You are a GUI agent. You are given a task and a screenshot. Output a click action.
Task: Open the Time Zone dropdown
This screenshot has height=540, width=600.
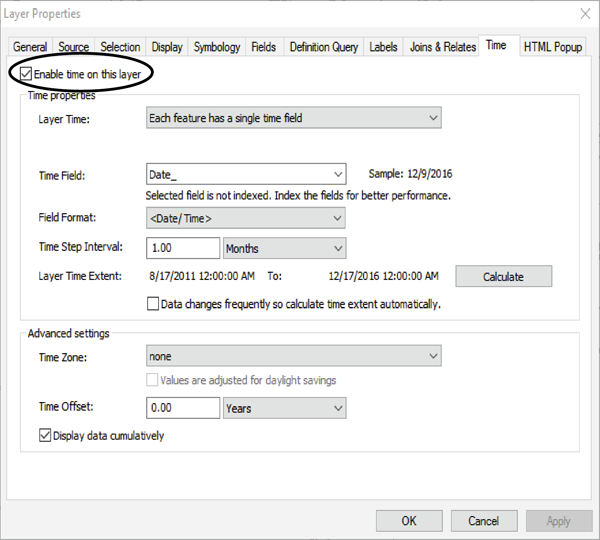(293, 356)
